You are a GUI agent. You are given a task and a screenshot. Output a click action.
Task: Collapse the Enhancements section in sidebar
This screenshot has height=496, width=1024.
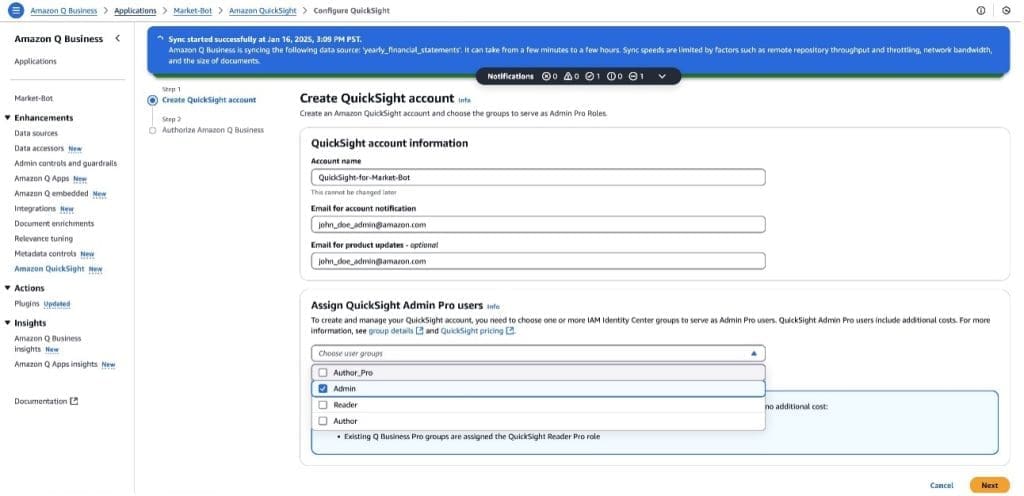click(8, 118)
